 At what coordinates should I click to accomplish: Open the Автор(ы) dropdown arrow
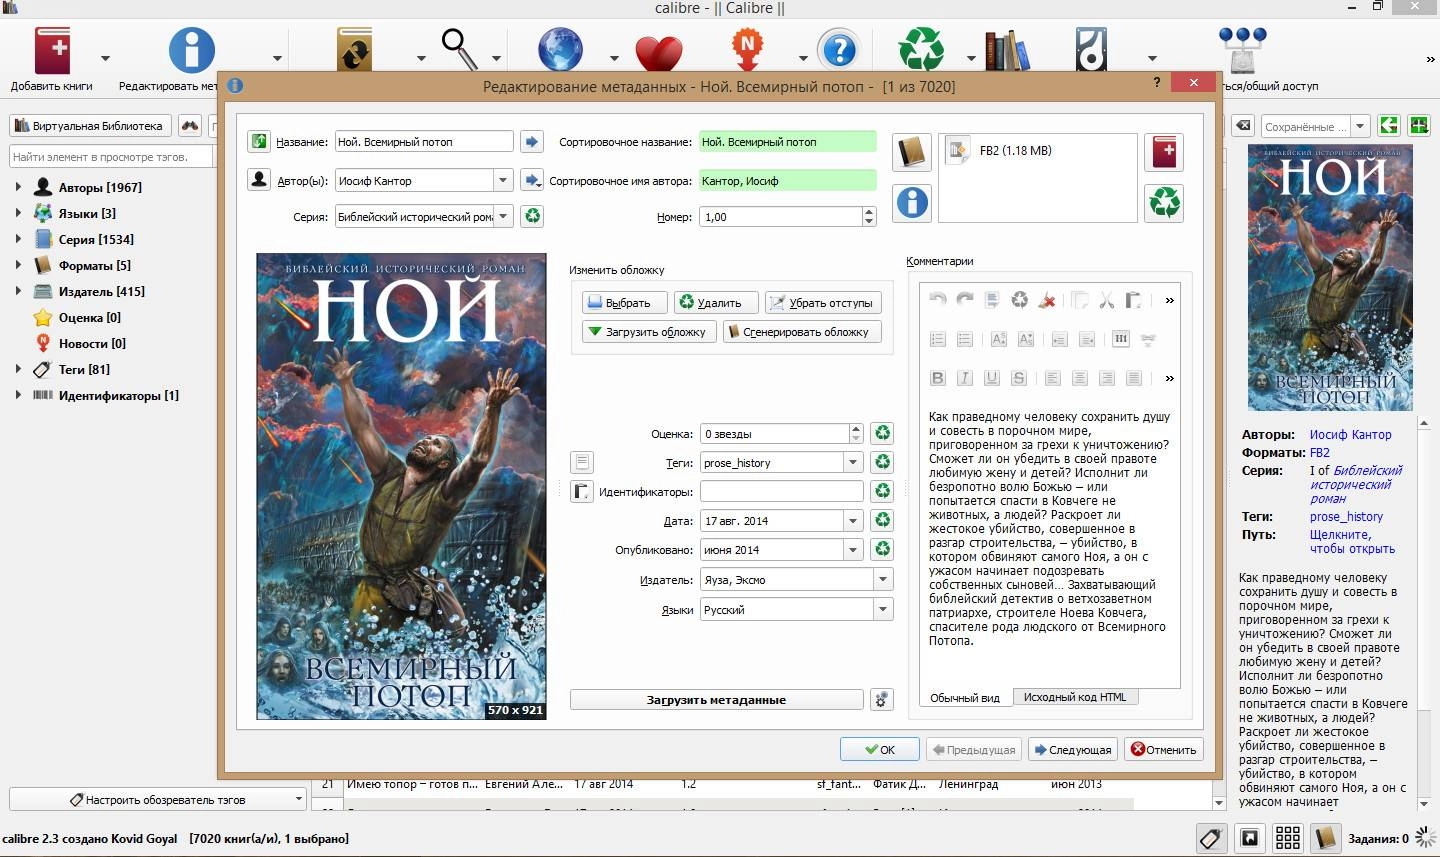[503, 181]
